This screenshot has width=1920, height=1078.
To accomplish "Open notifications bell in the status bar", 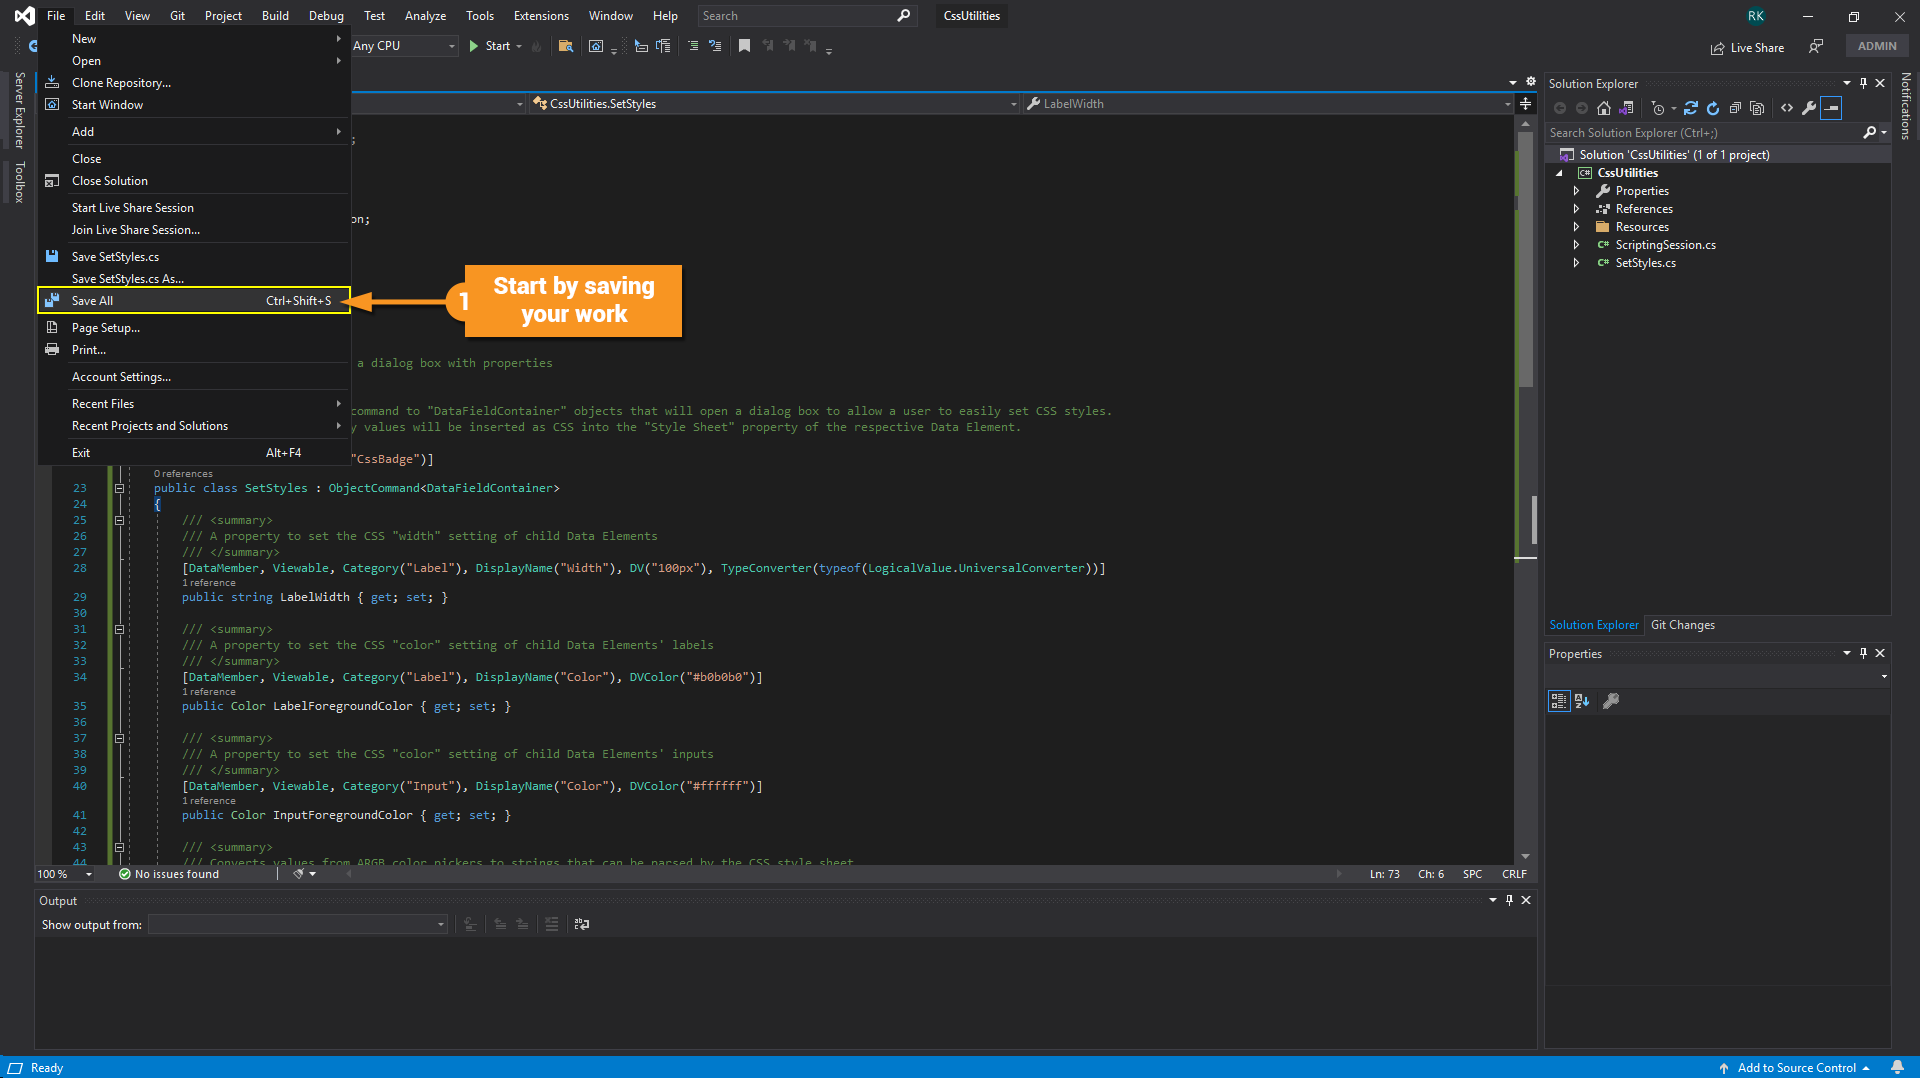I will click(x=1897, y=1067).
